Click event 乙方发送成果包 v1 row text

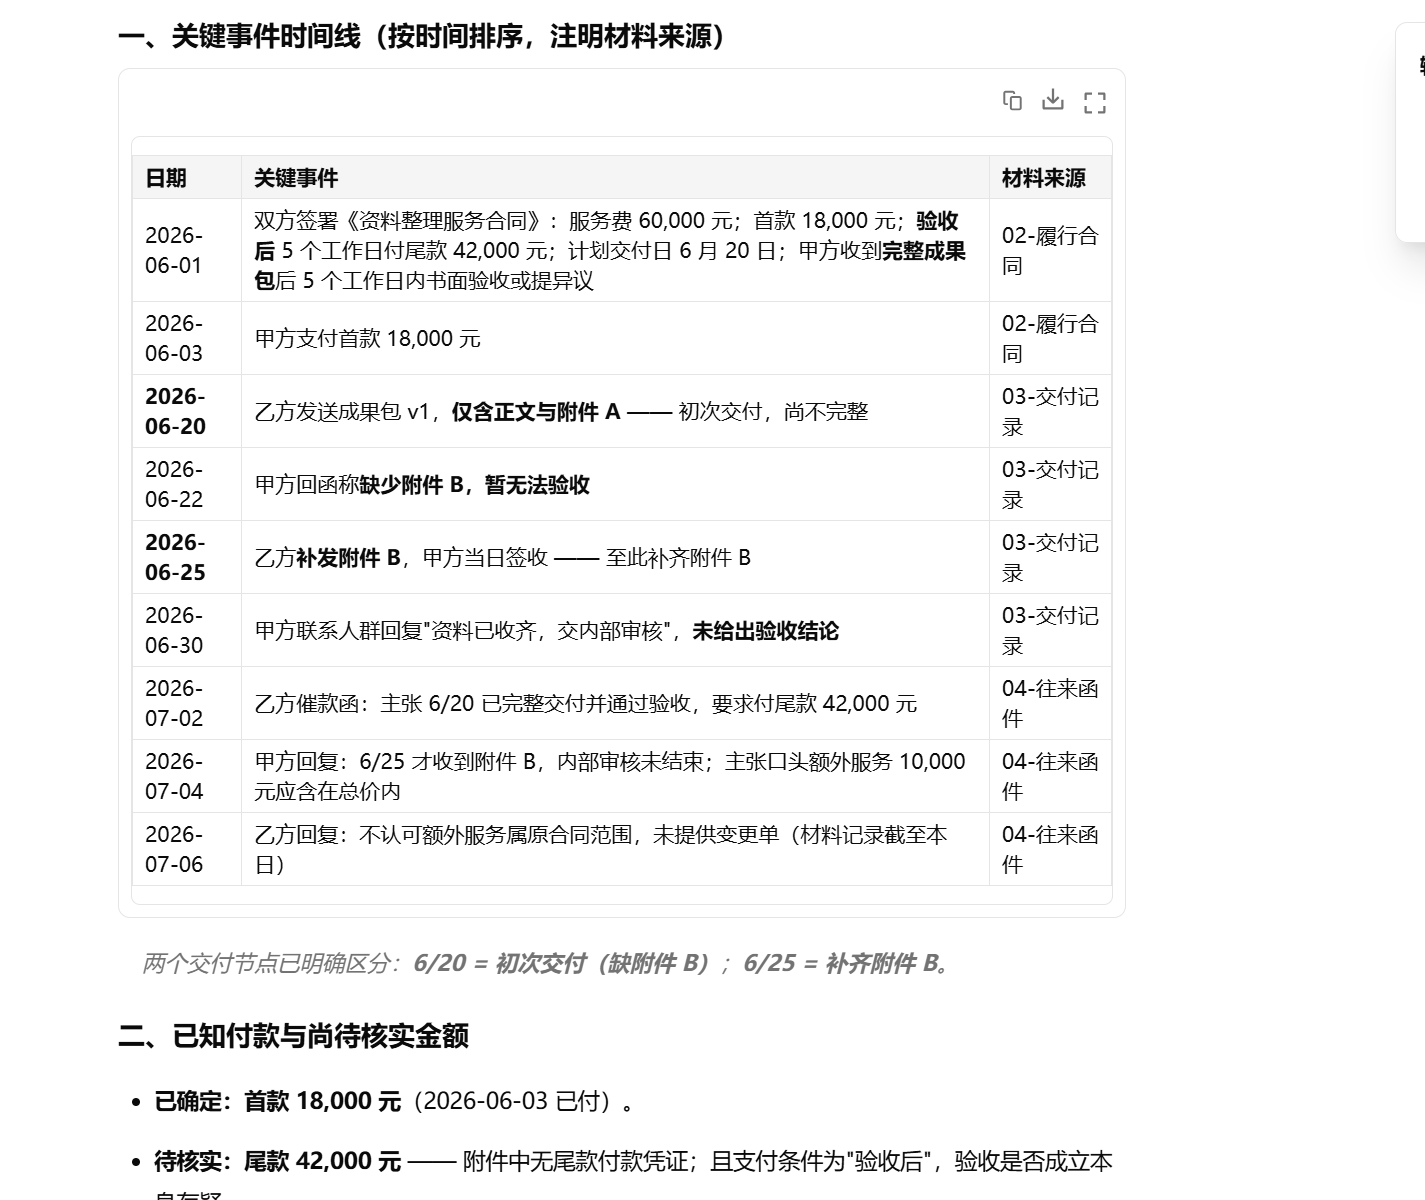[x=561, y=411]
